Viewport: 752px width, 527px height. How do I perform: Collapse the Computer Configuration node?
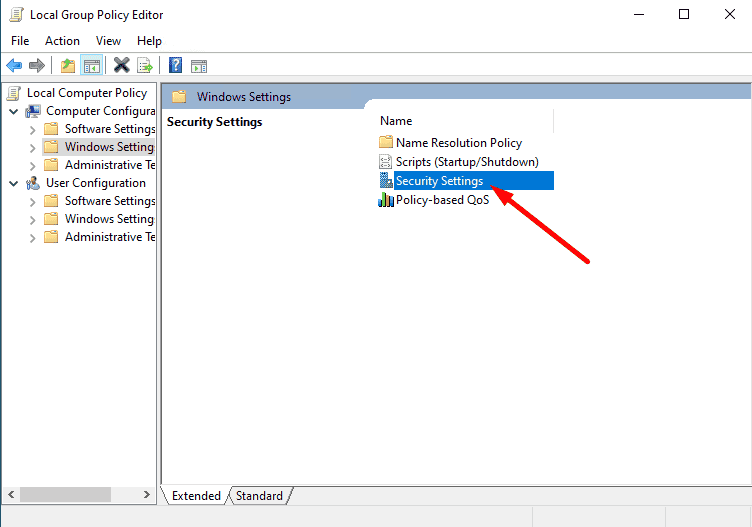coord(14,112)
